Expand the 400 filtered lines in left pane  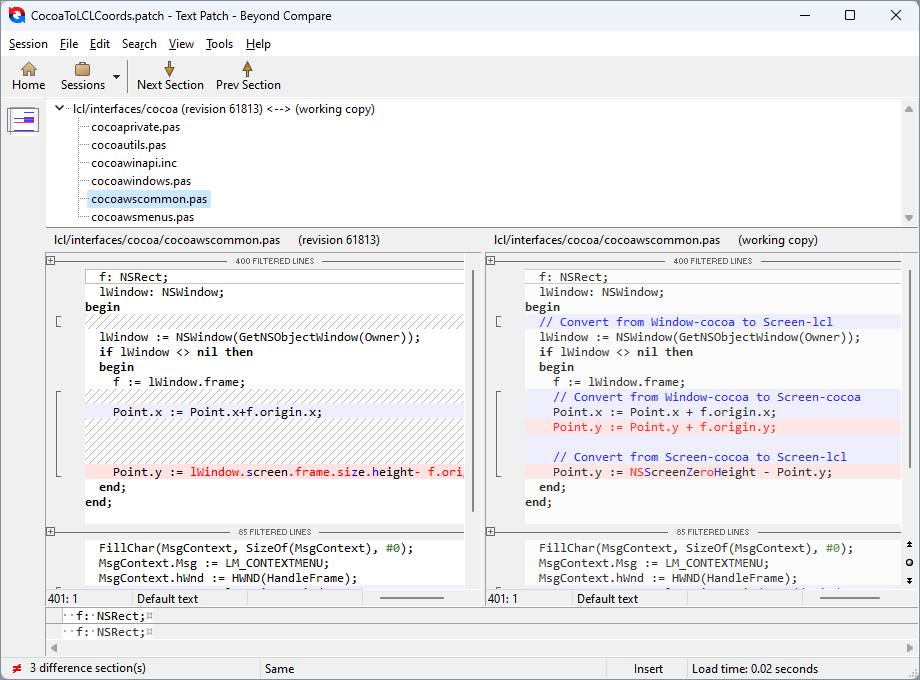pyautogui.click(x=50, y=261)
